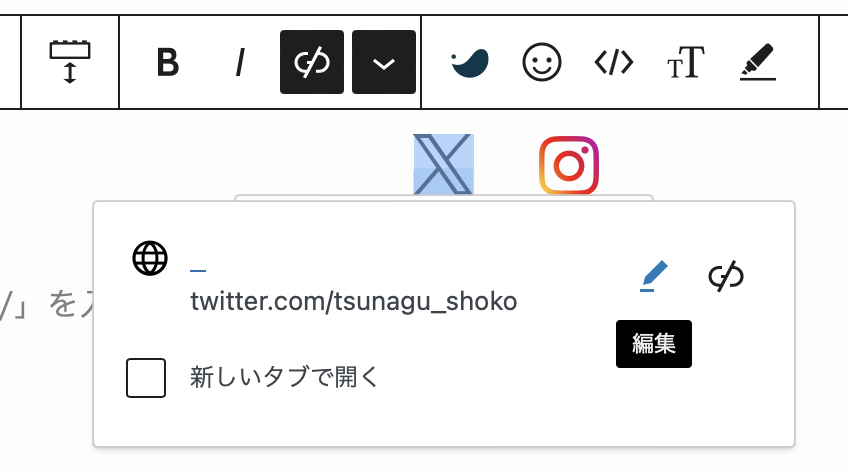
Task: Click the highlighted unlink button in toolbar
Action: coord(312,63)
